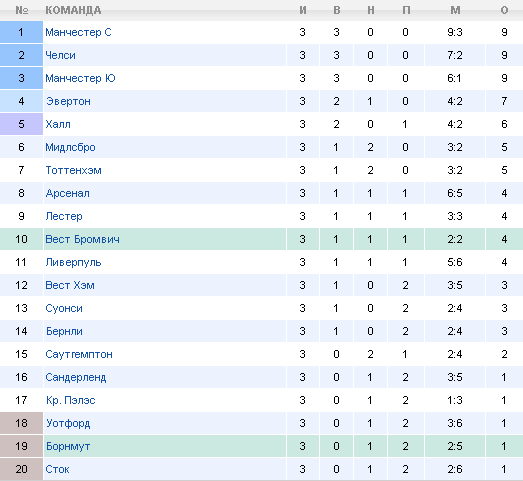Image resolution: width=523 pixels, height=481 pixels.
Task: Click the Саутгемптон team name
Action: pyautogui.click(x=79, y=354)
